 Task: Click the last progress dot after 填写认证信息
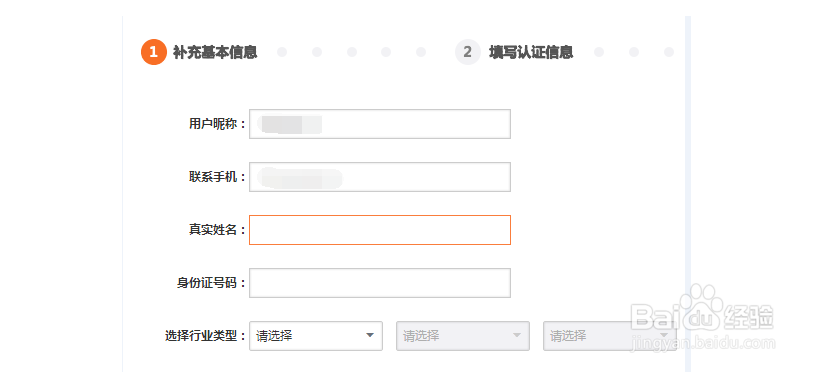(669, 52)
